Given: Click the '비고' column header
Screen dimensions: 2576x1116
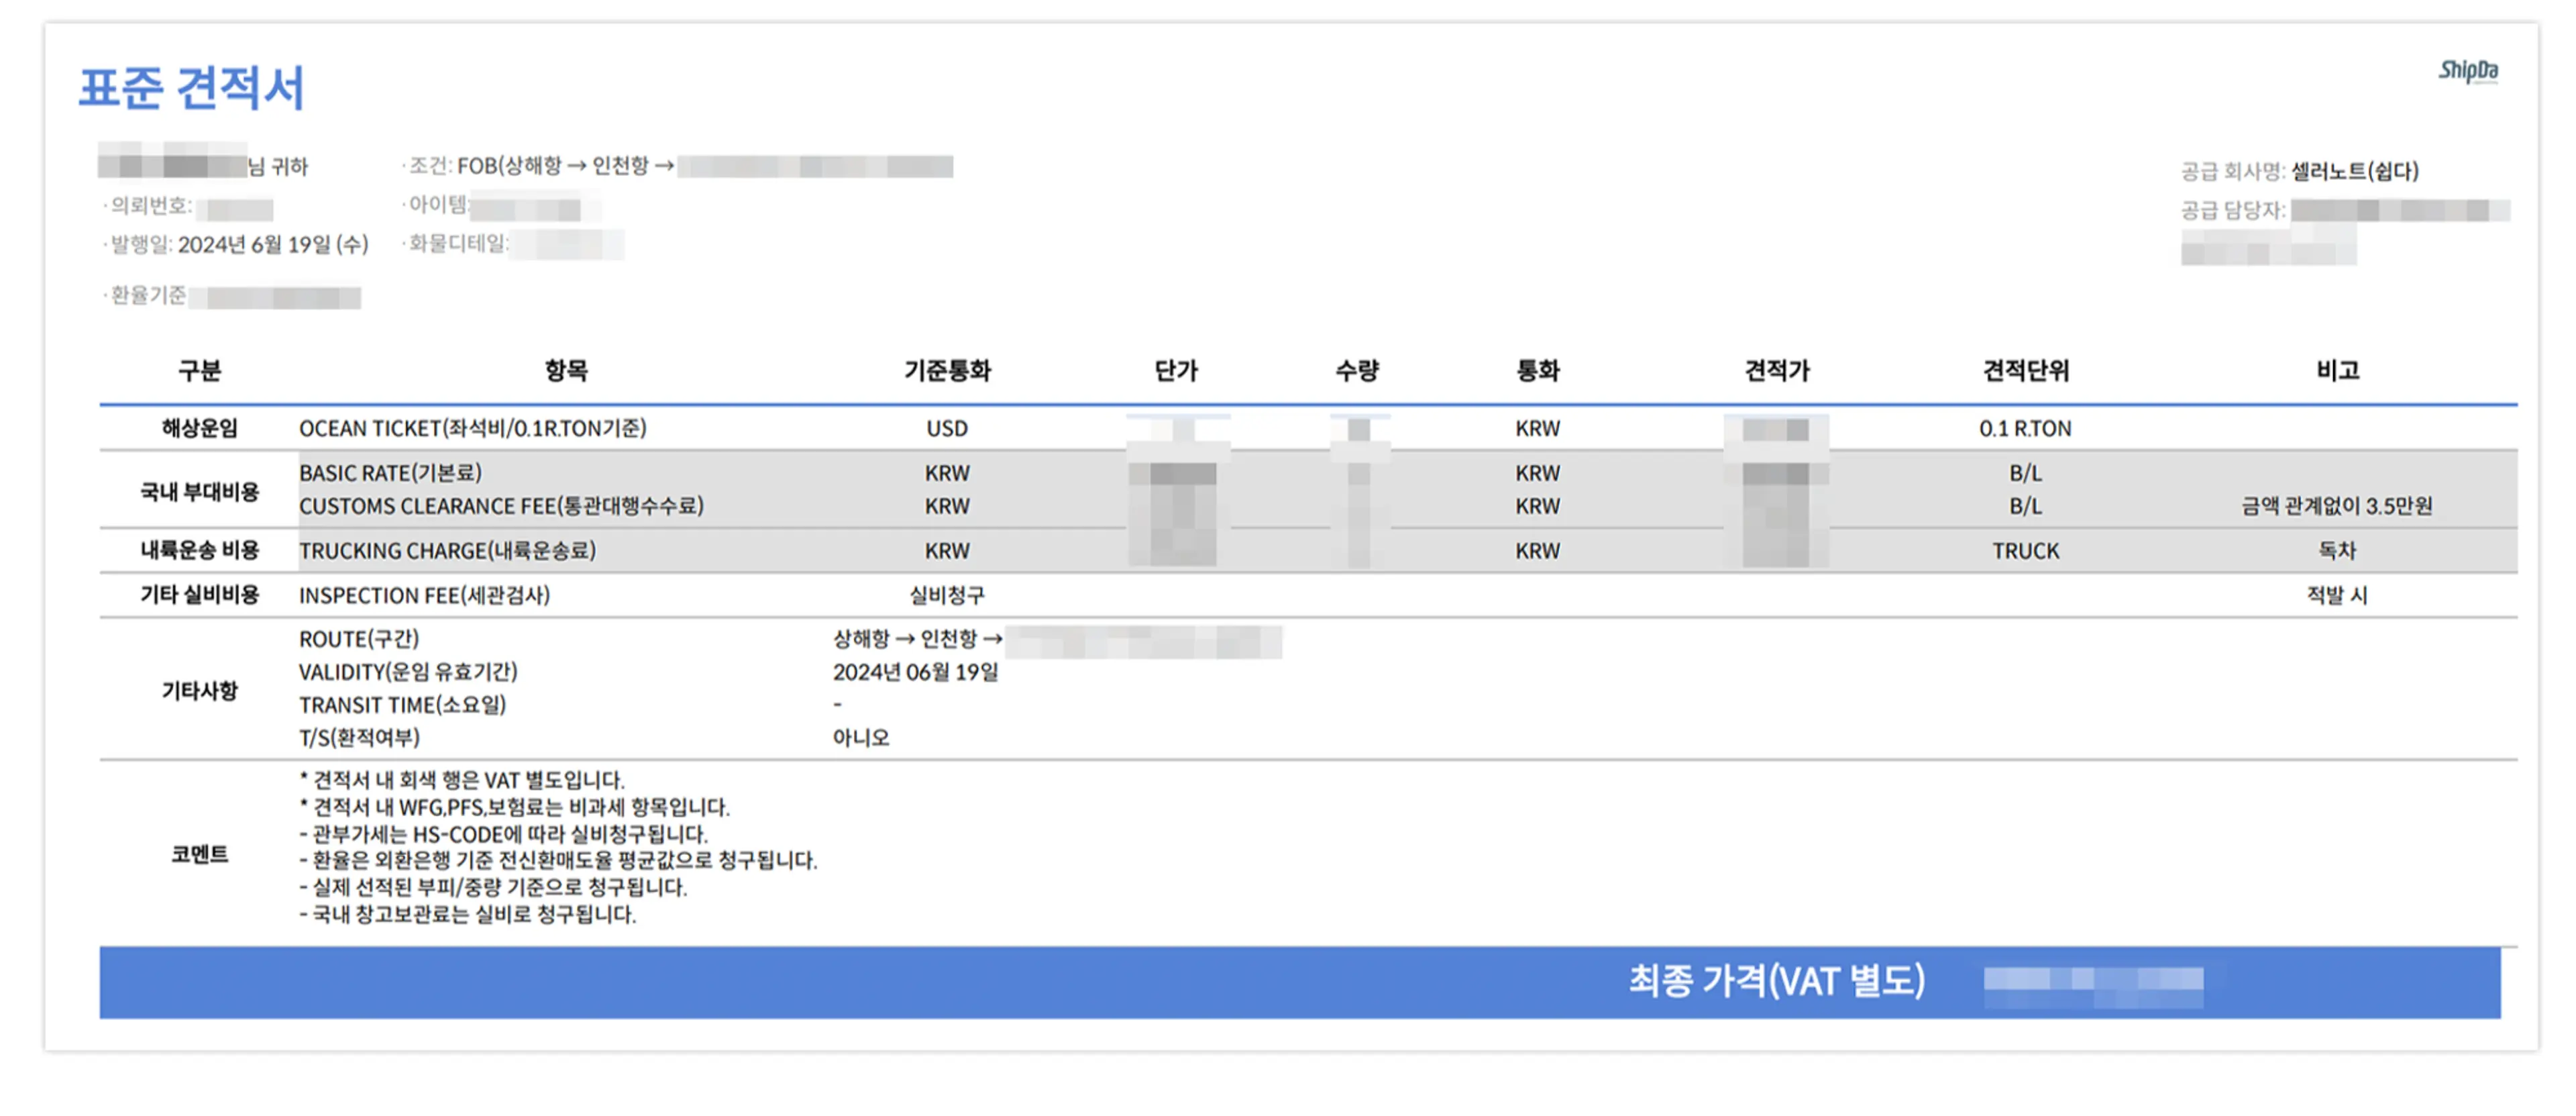Looking at the screenshot, I should [x=2337, y=371].
